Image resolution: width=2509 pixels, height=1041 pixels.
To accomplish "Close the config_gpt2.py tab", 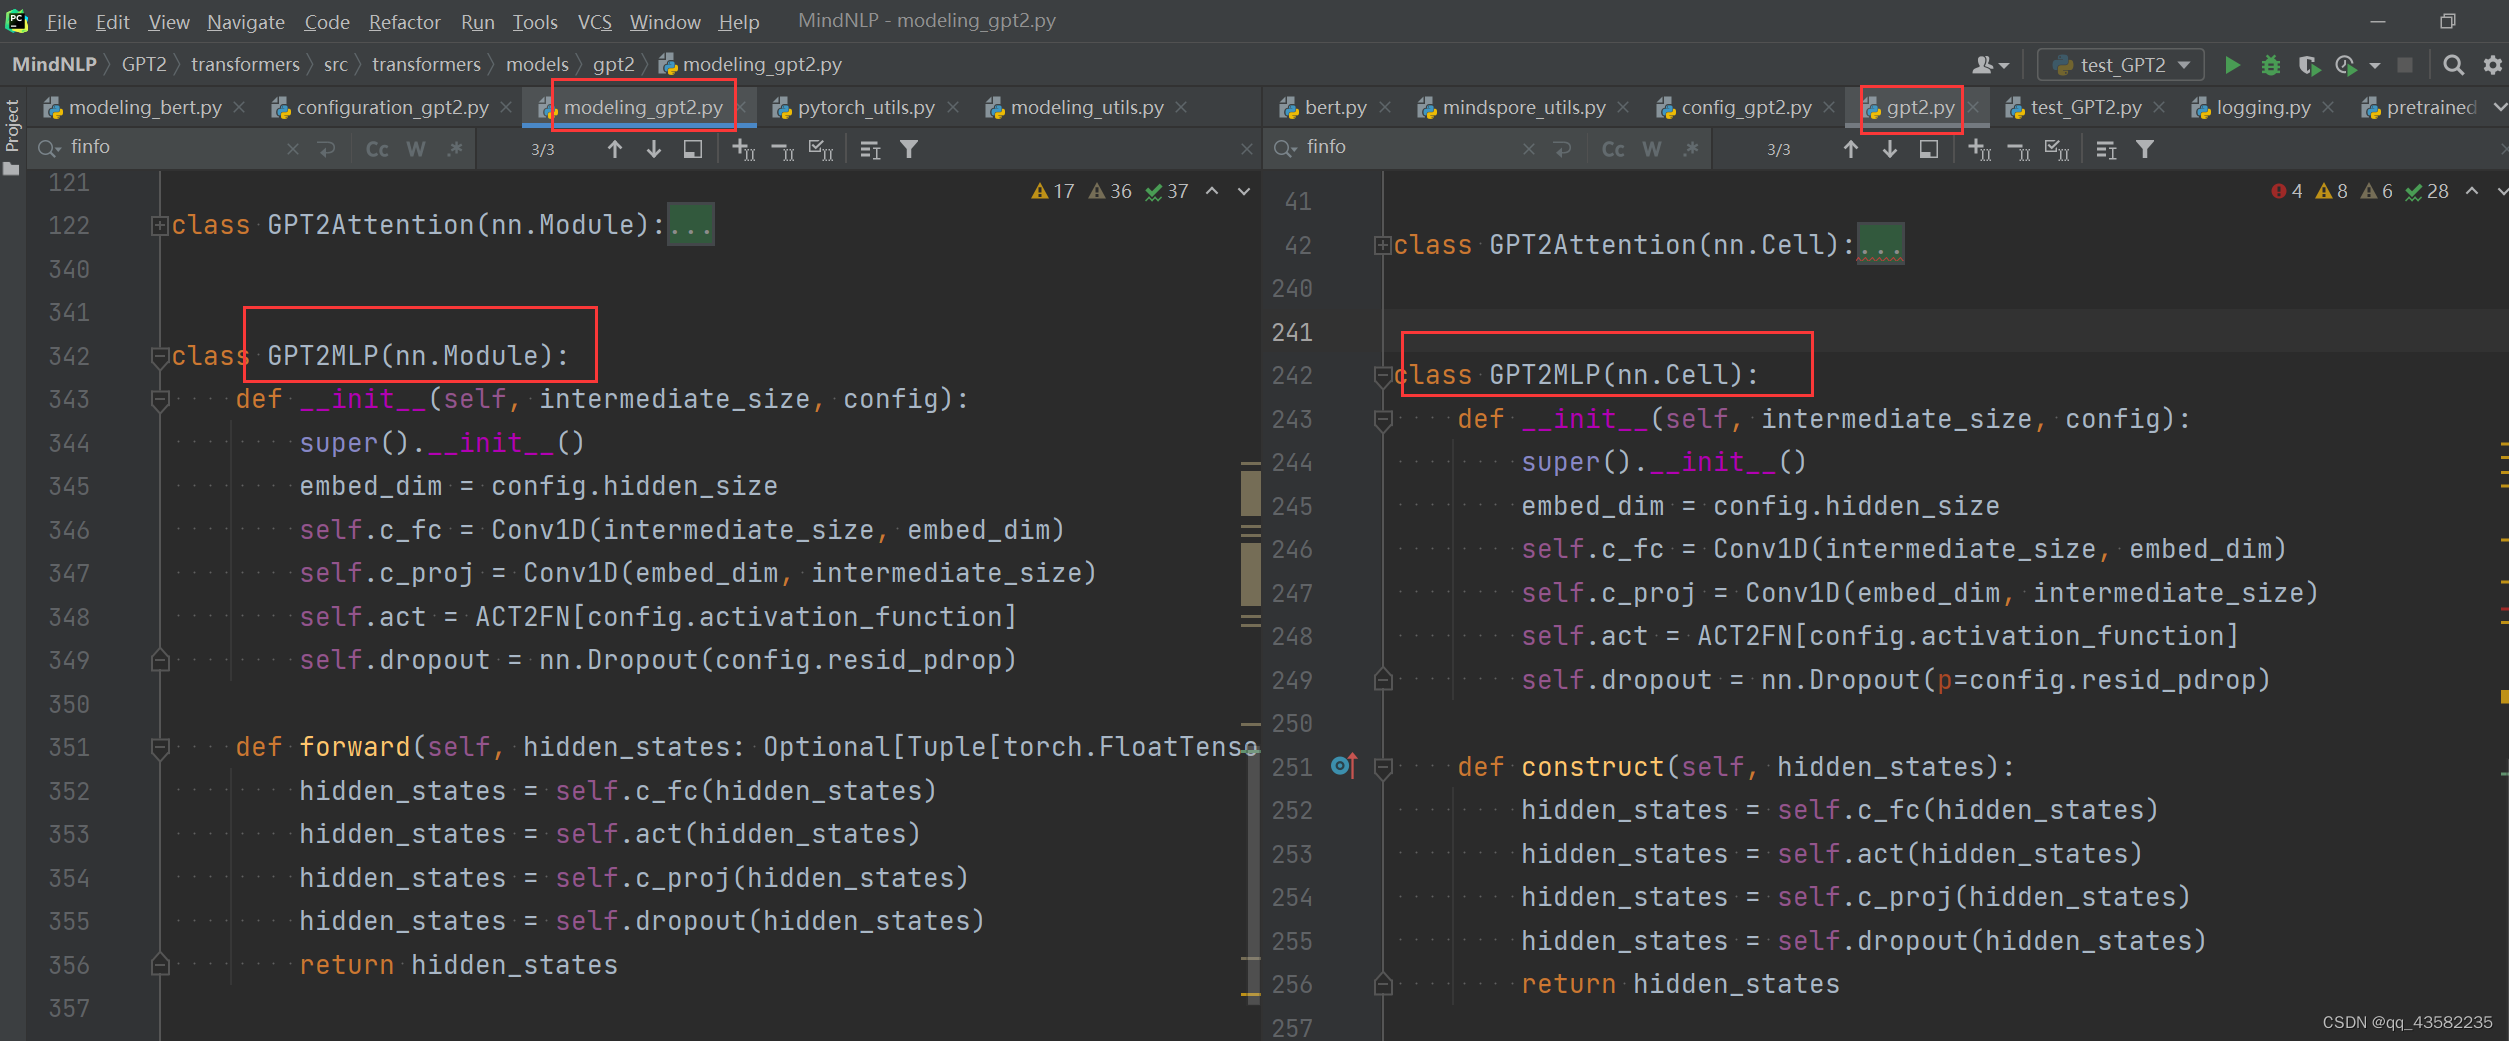I will pos(1829,107).
